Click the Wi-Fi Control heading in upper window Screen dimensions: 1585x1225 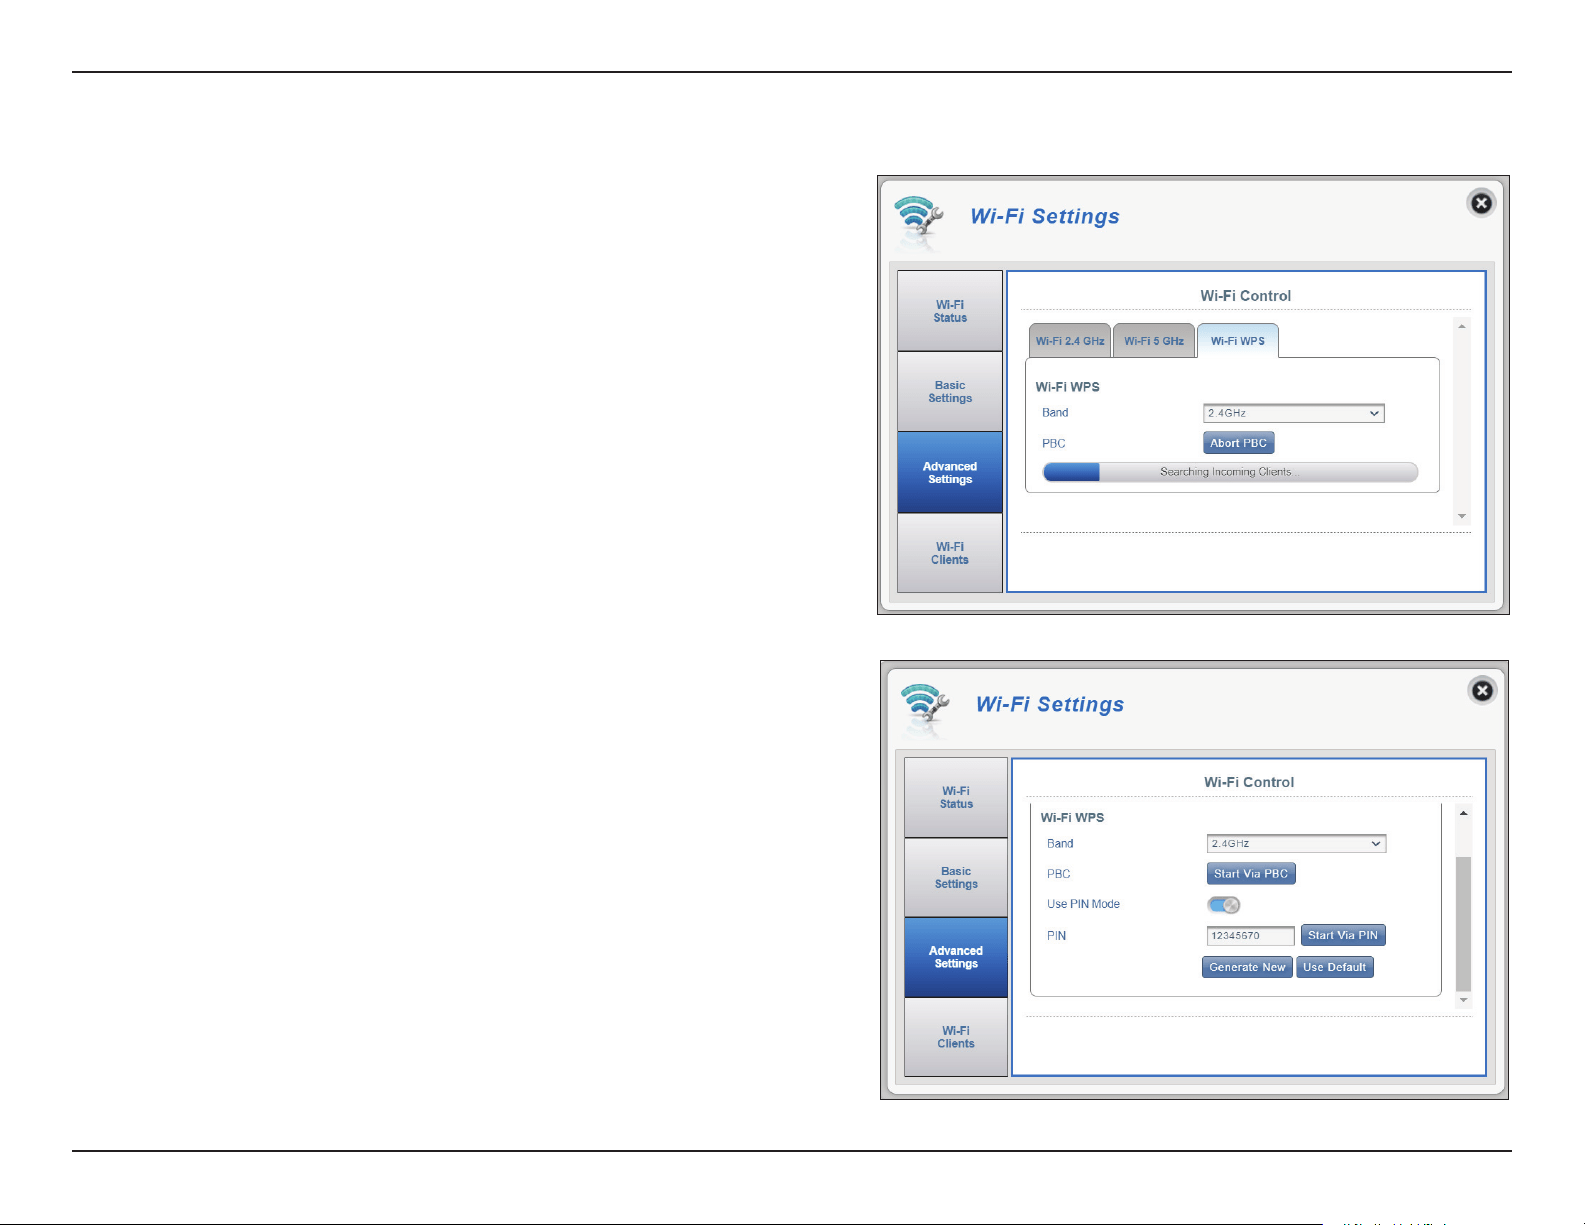click(x=1246, y=296)
